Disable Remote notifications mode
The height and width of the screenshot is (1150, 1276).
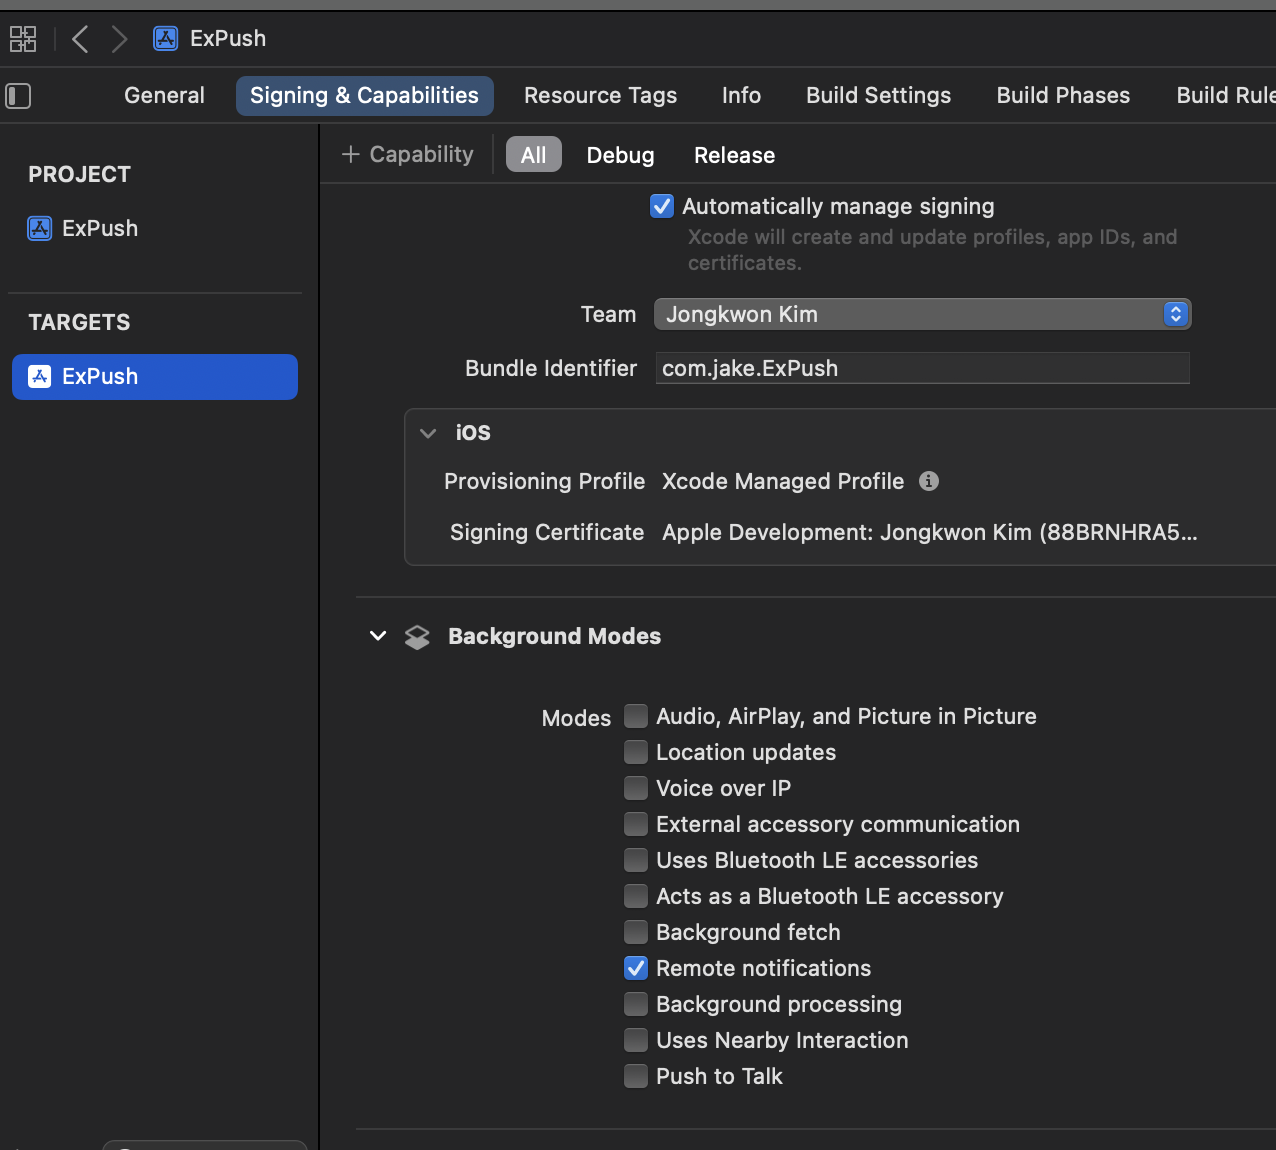[636, 968]
